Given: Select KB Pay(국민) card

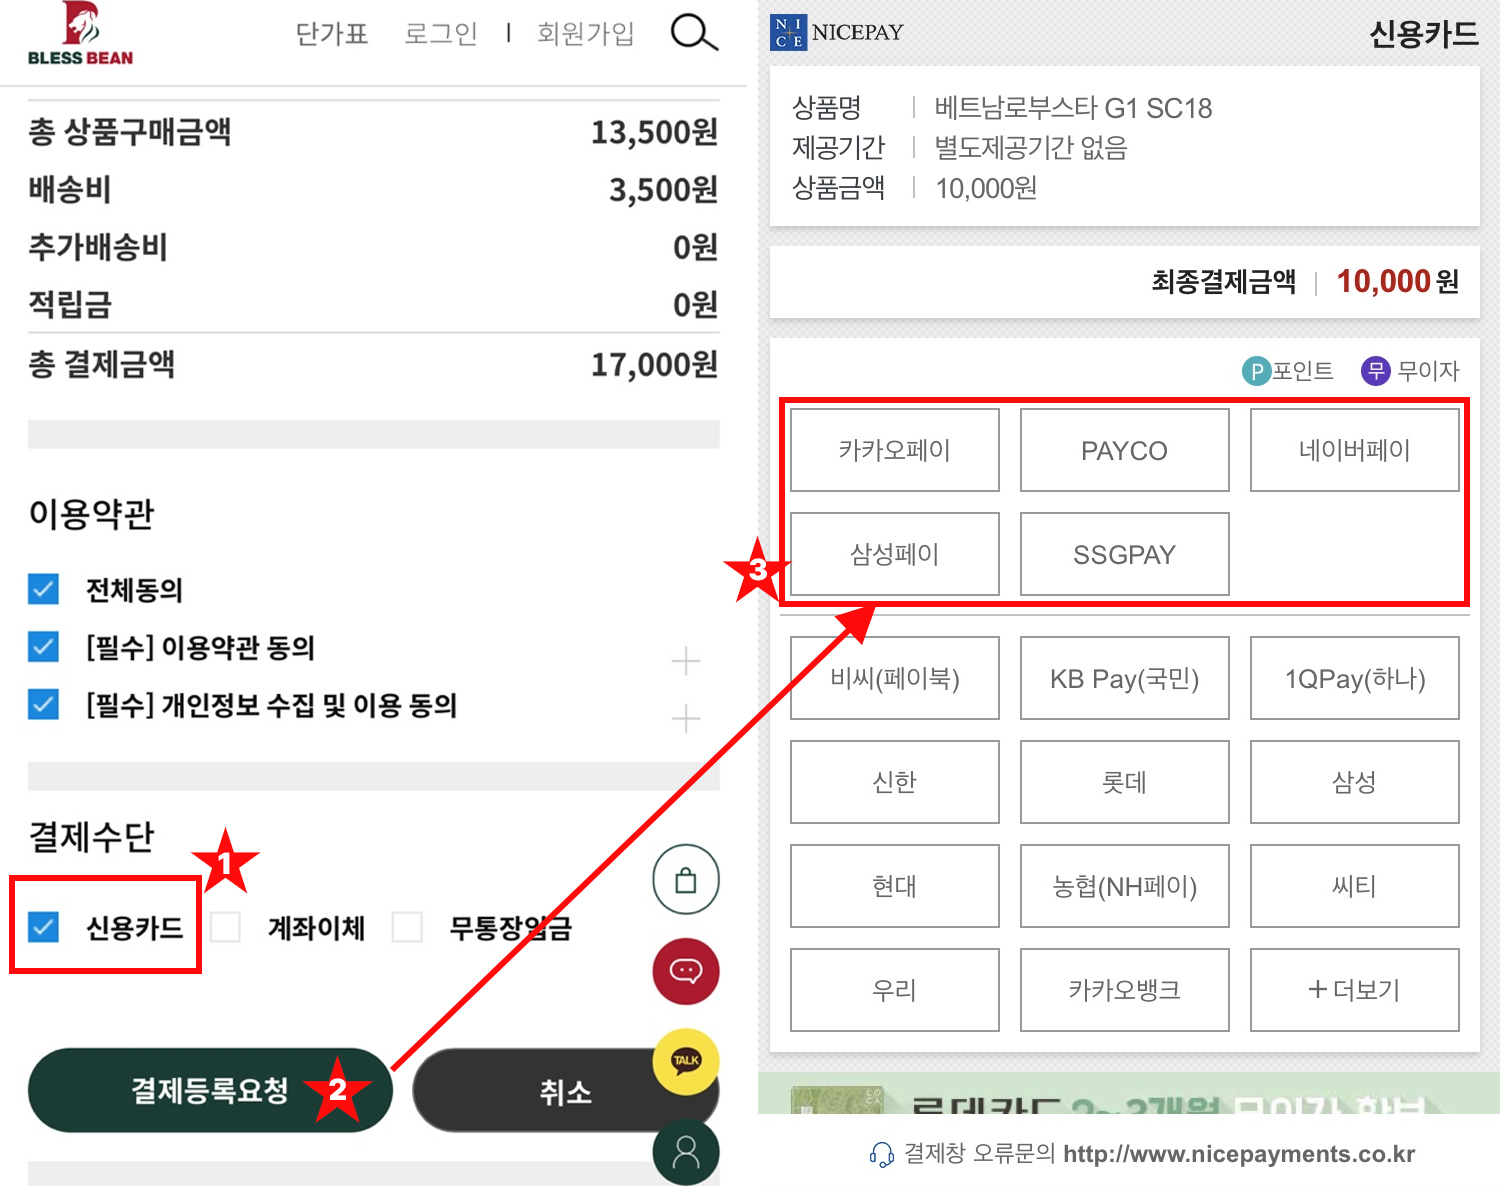Looking at the screenshot, I should [x=1125, y=678].
